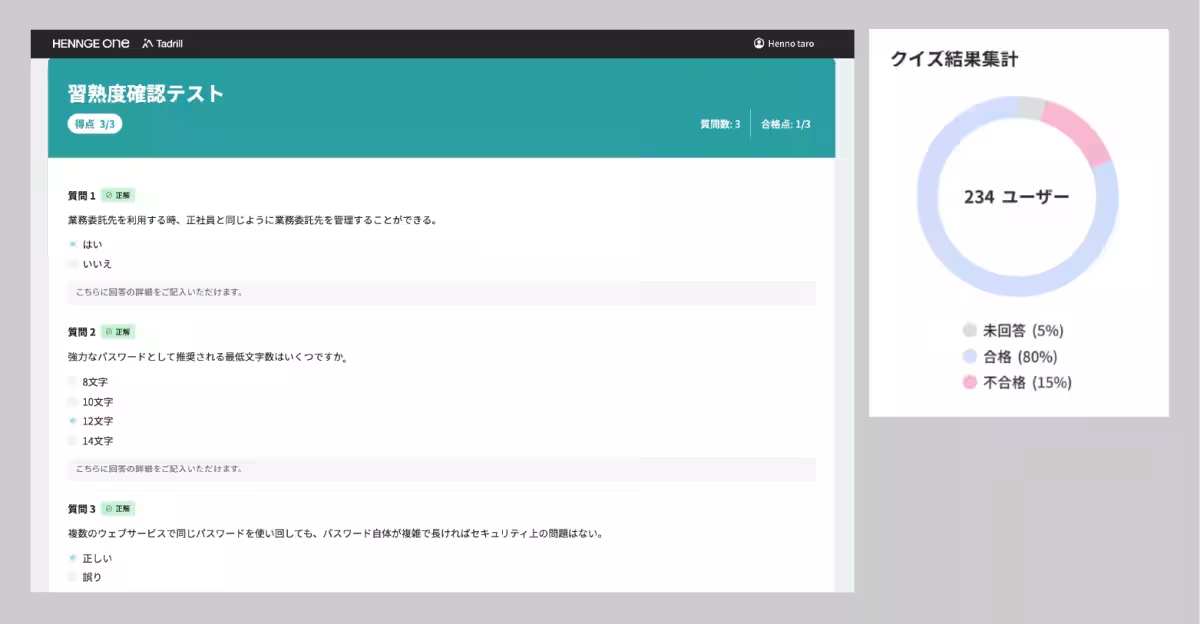Image resolution: width=1200 pixels, height=624 pixels.
Task: Open the Henno taro account menu
Action: coord(785,43)
